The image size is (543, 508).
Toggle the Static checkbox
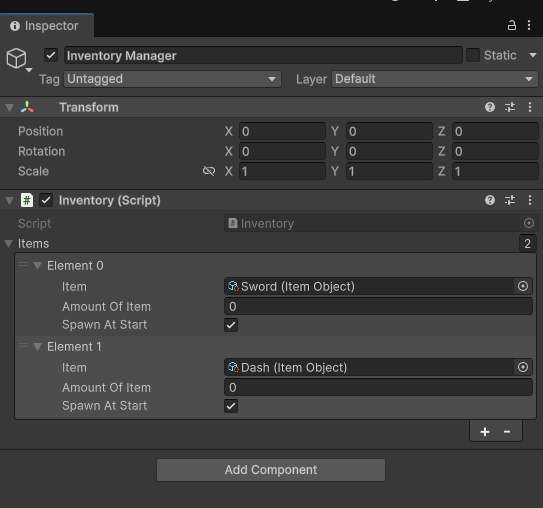coord(473,55)
